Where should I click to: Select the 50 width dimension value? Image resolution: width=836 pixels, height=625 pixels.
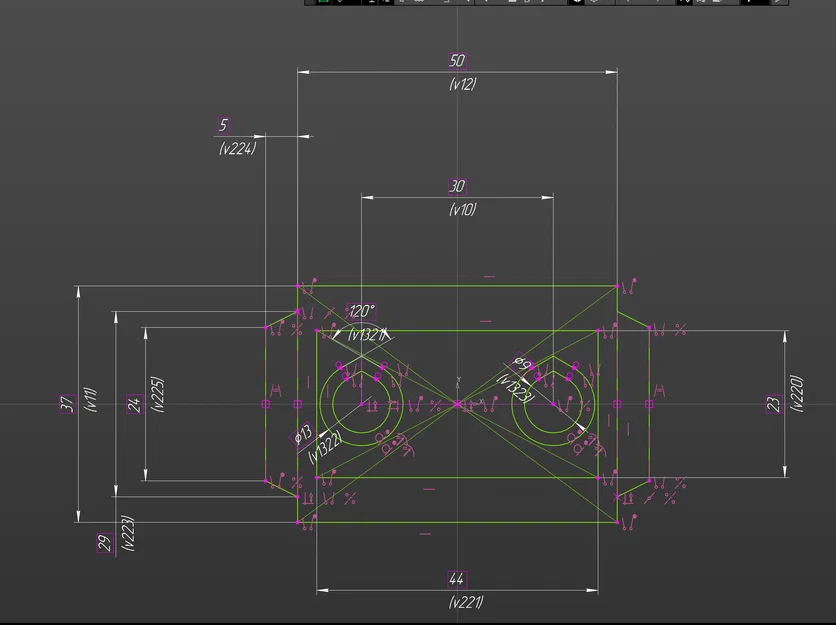(457, 60)
